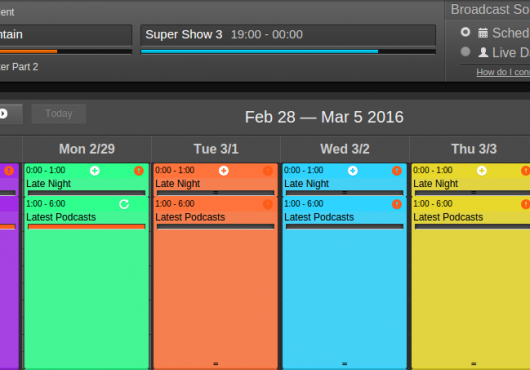
Task: Click Wednesday Late Night warning icon
Action: 396,171
